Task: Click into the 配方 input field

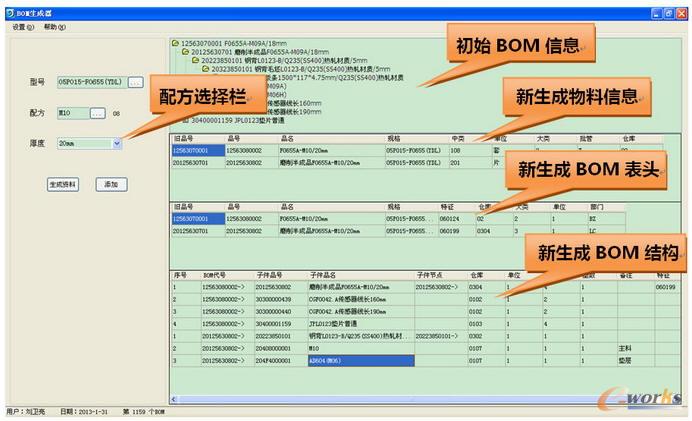Action: click(x=71, y=113)
